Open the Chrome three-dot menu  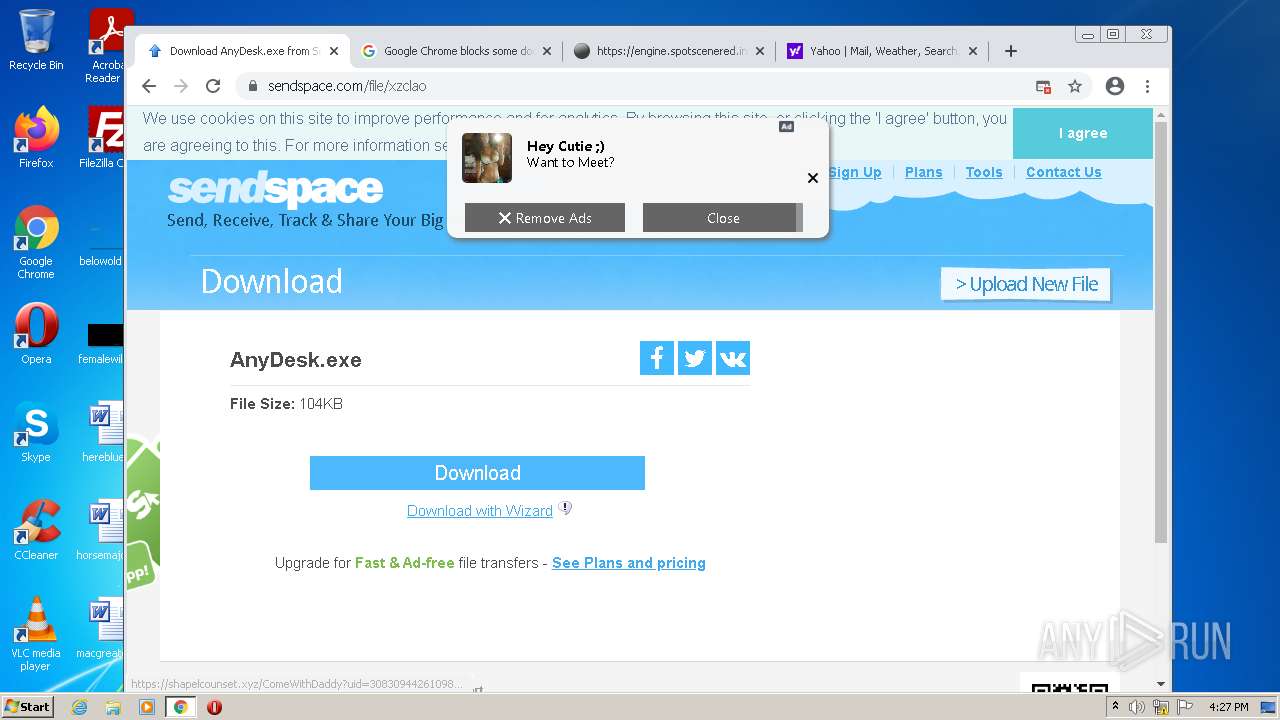[x=1147, y=86]
